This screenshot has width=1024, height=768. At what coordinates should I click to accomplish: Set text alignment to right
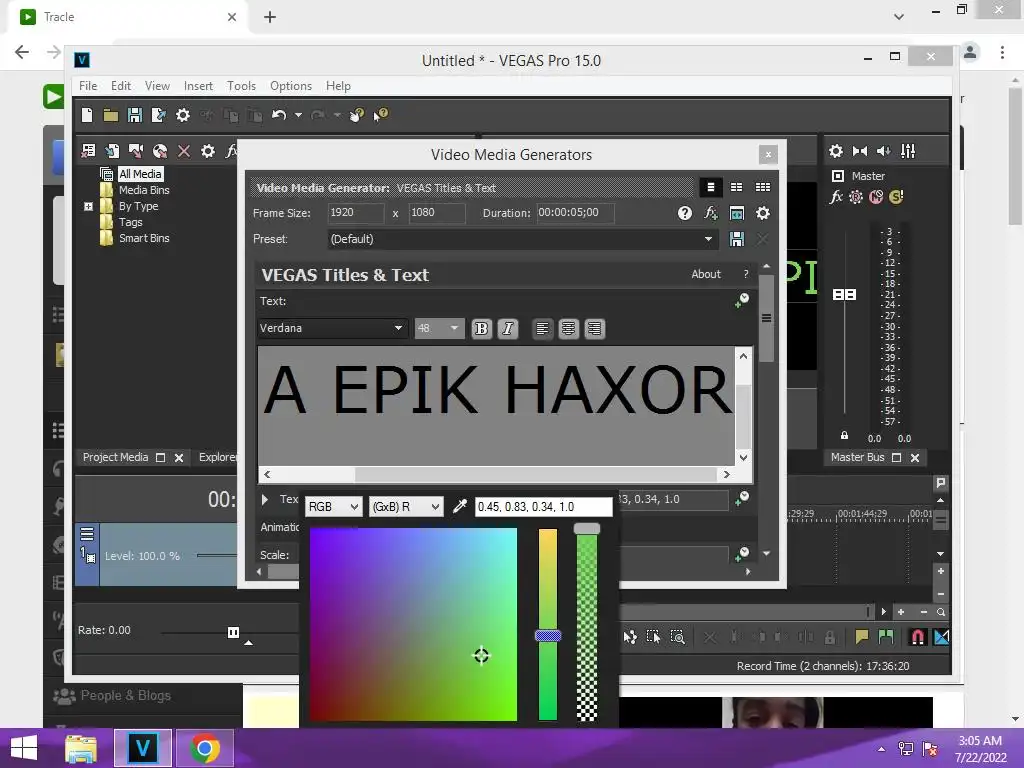point(594,328)
